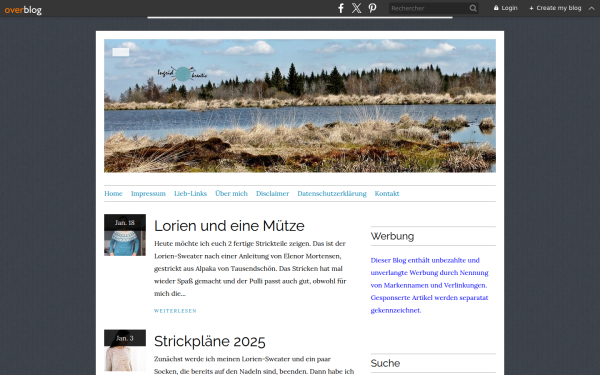Click the Strickpläne post excerpt text
The image size is (600, 375).
(254, 365)
